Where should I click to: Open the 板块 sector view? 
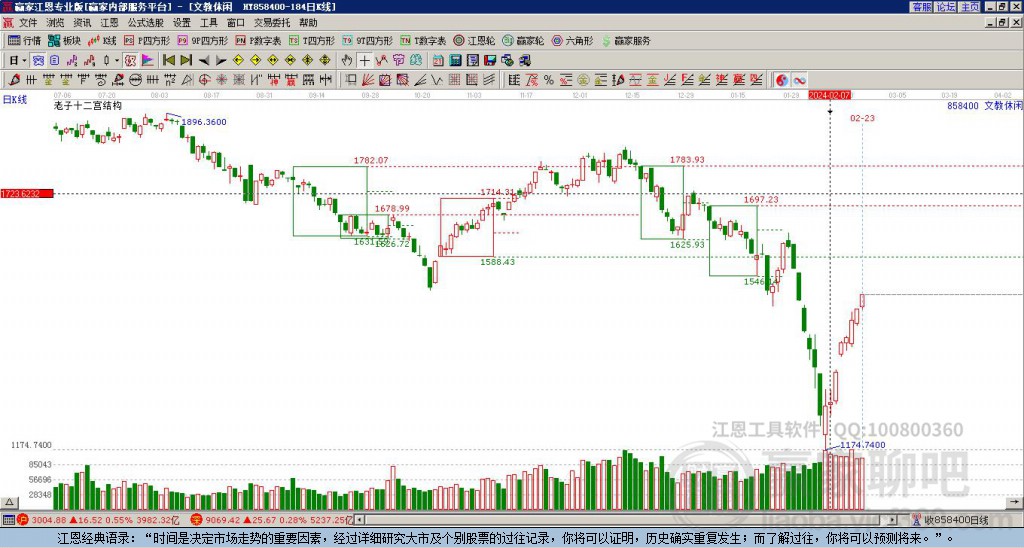click(x=65, y=40)
